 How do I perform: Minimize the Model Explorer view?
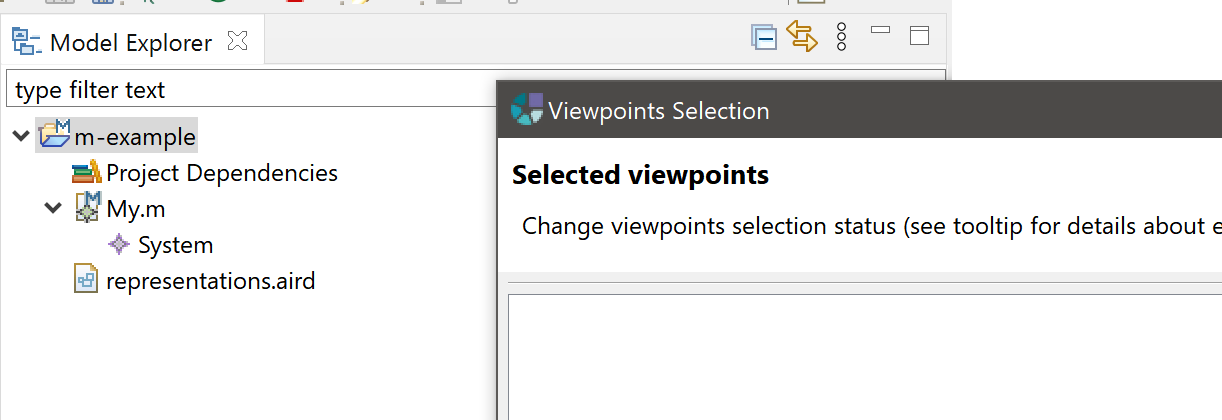coord(881,31)
